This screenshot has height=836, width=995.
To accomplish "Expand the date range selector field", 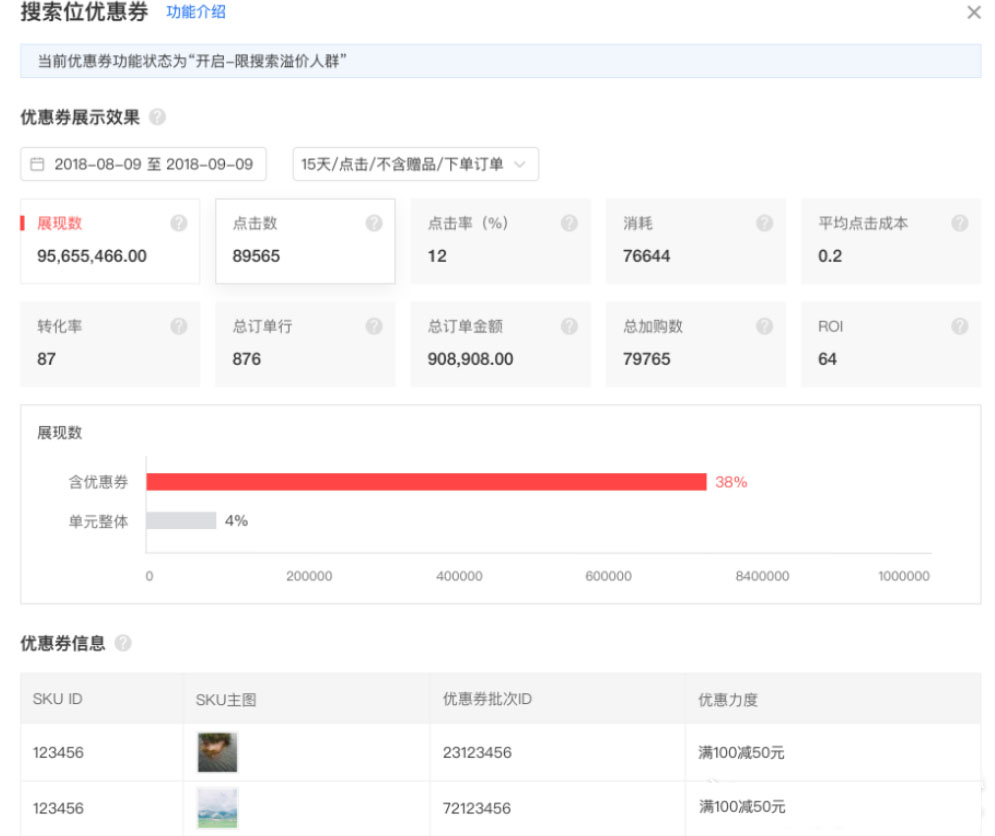I will [143, 164].
